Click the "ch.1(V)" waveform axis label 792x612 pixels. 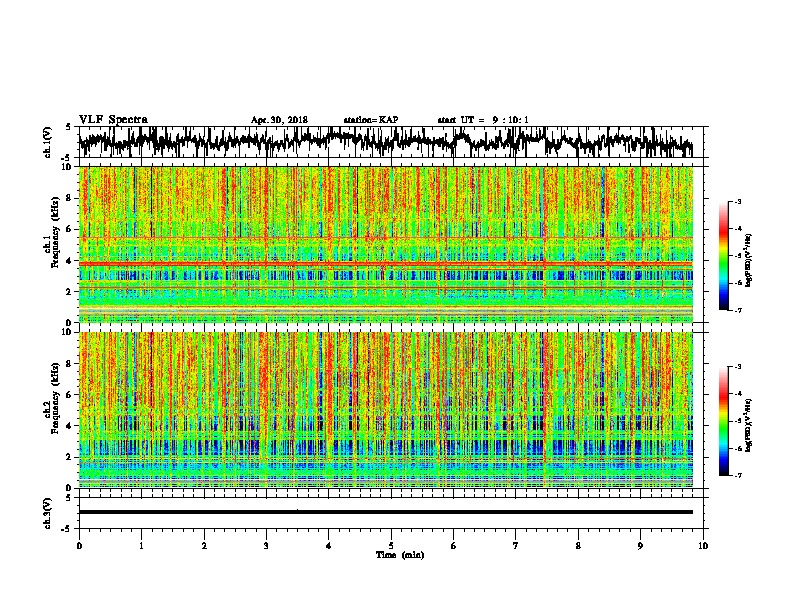pyautogui.click(x=47, y=142)
